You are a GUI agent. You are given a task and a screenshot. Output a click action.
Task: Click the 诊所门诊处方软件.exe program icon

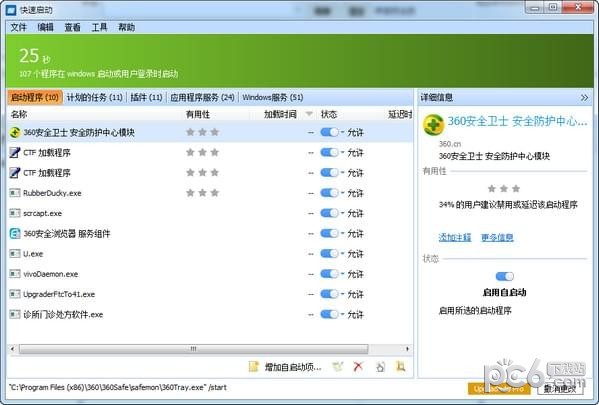point(15,314)
